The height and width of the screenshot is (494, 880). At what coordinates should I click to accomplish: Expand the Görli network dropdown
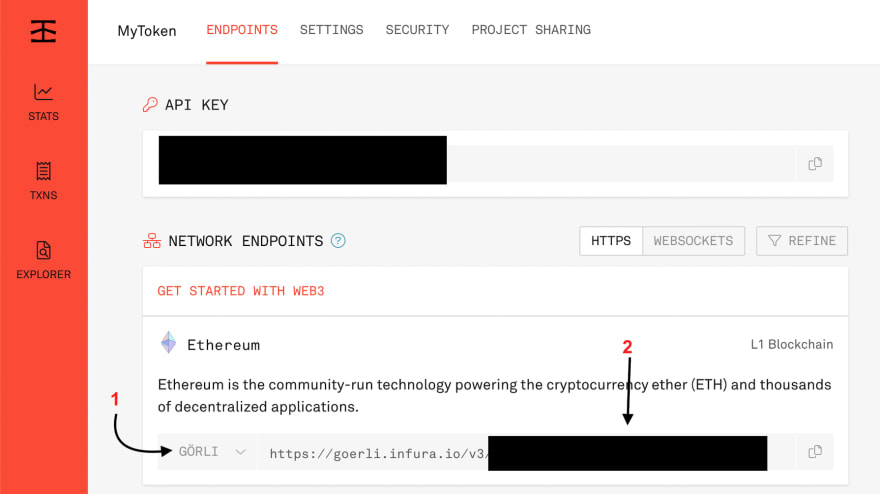point(212,452)
